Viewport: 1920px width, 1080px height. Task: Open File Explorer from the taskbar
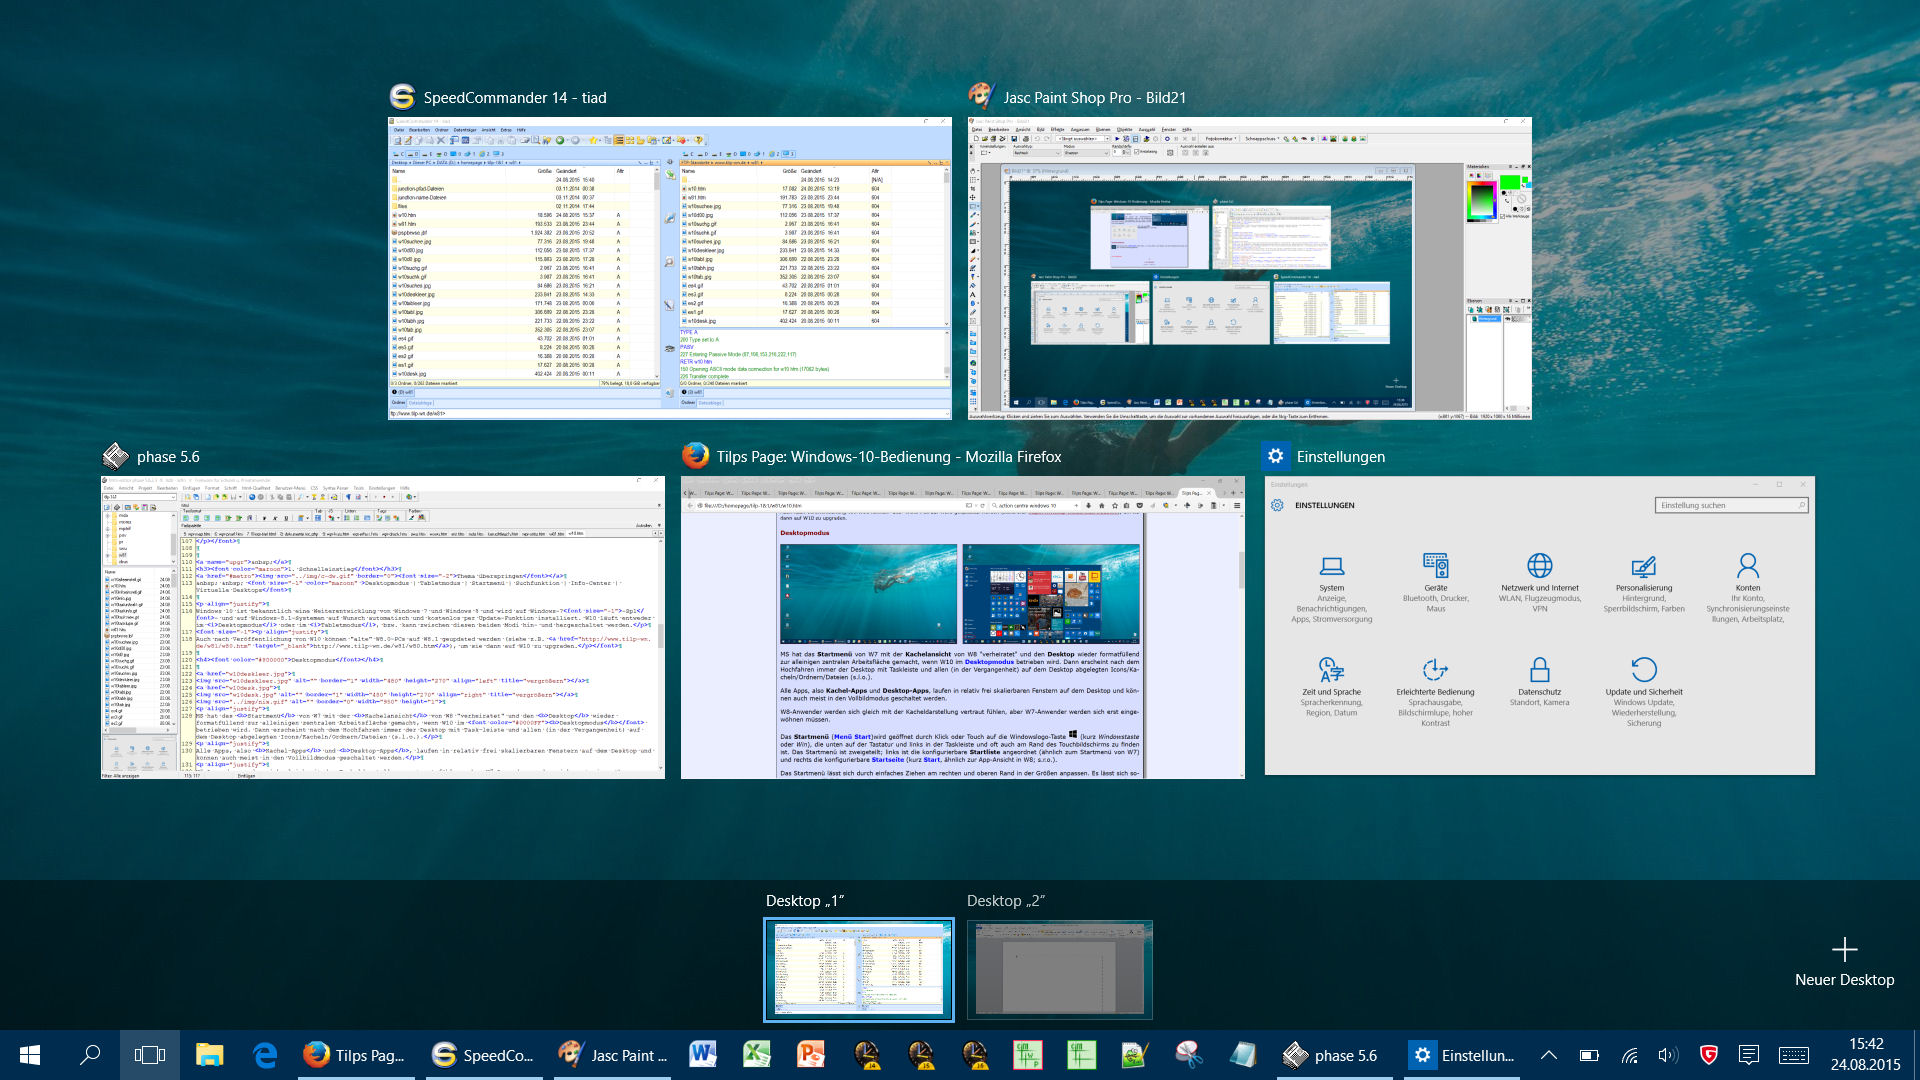click(209, 1055)
